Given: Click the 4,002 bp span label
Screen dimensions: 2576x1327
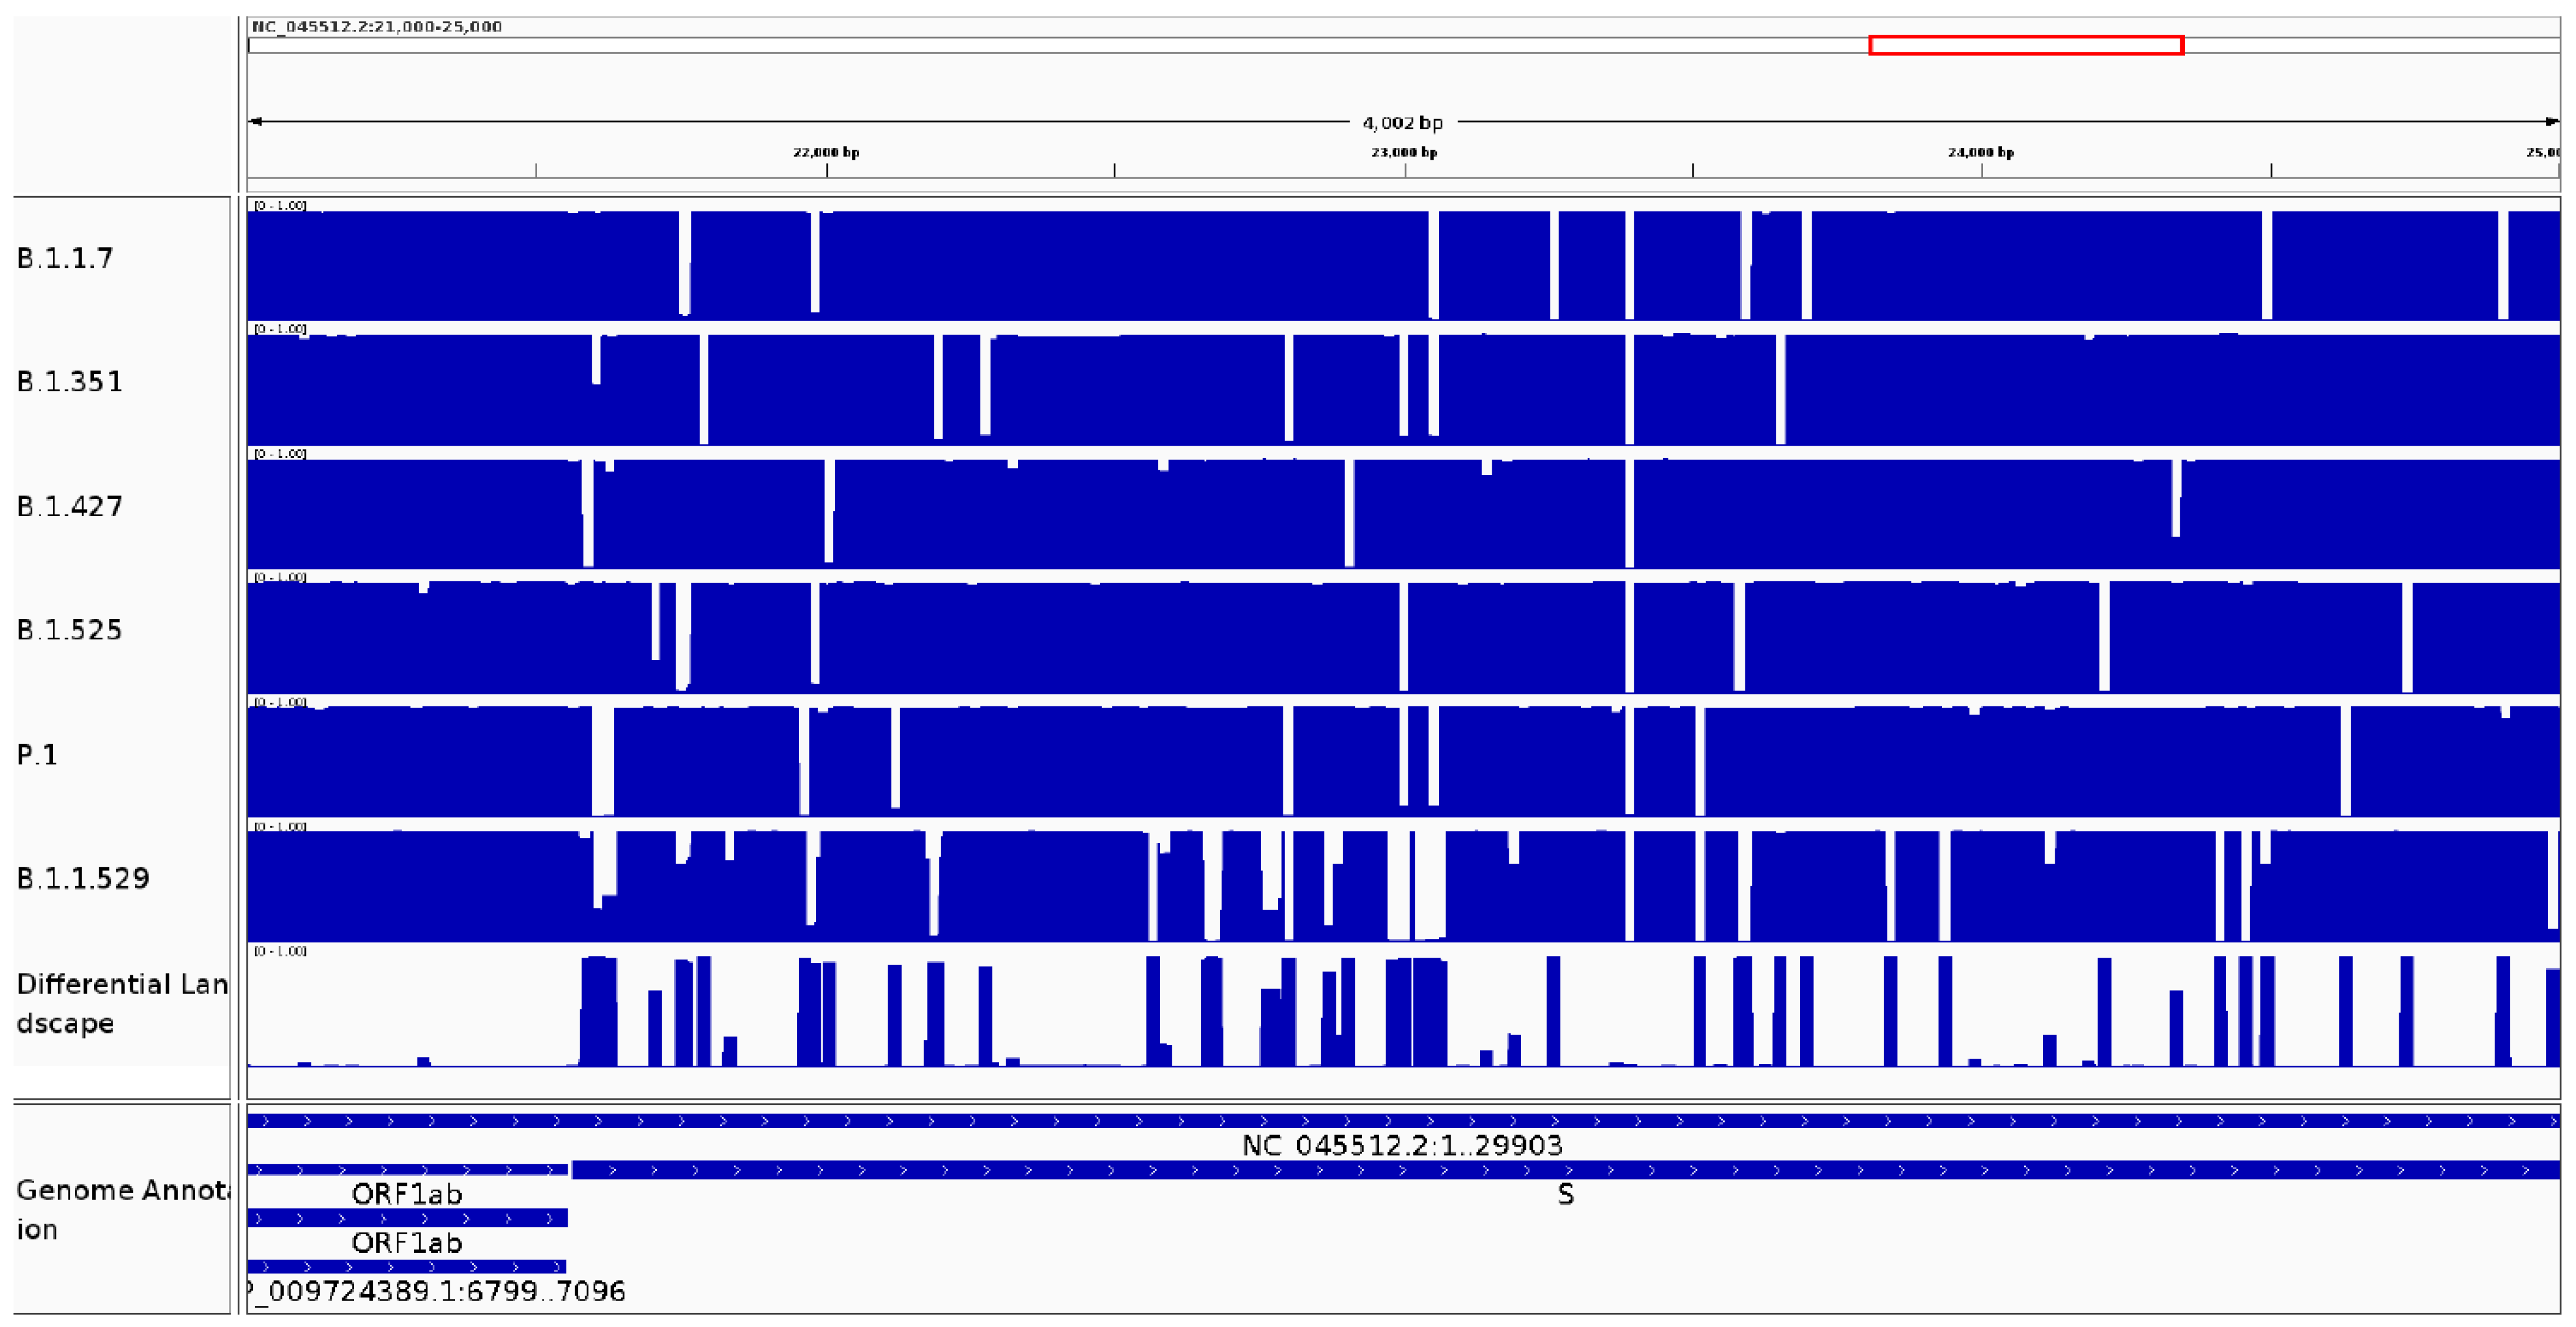Looking at the screenshot, I should pyautogui.click(x=1403, y=123).
